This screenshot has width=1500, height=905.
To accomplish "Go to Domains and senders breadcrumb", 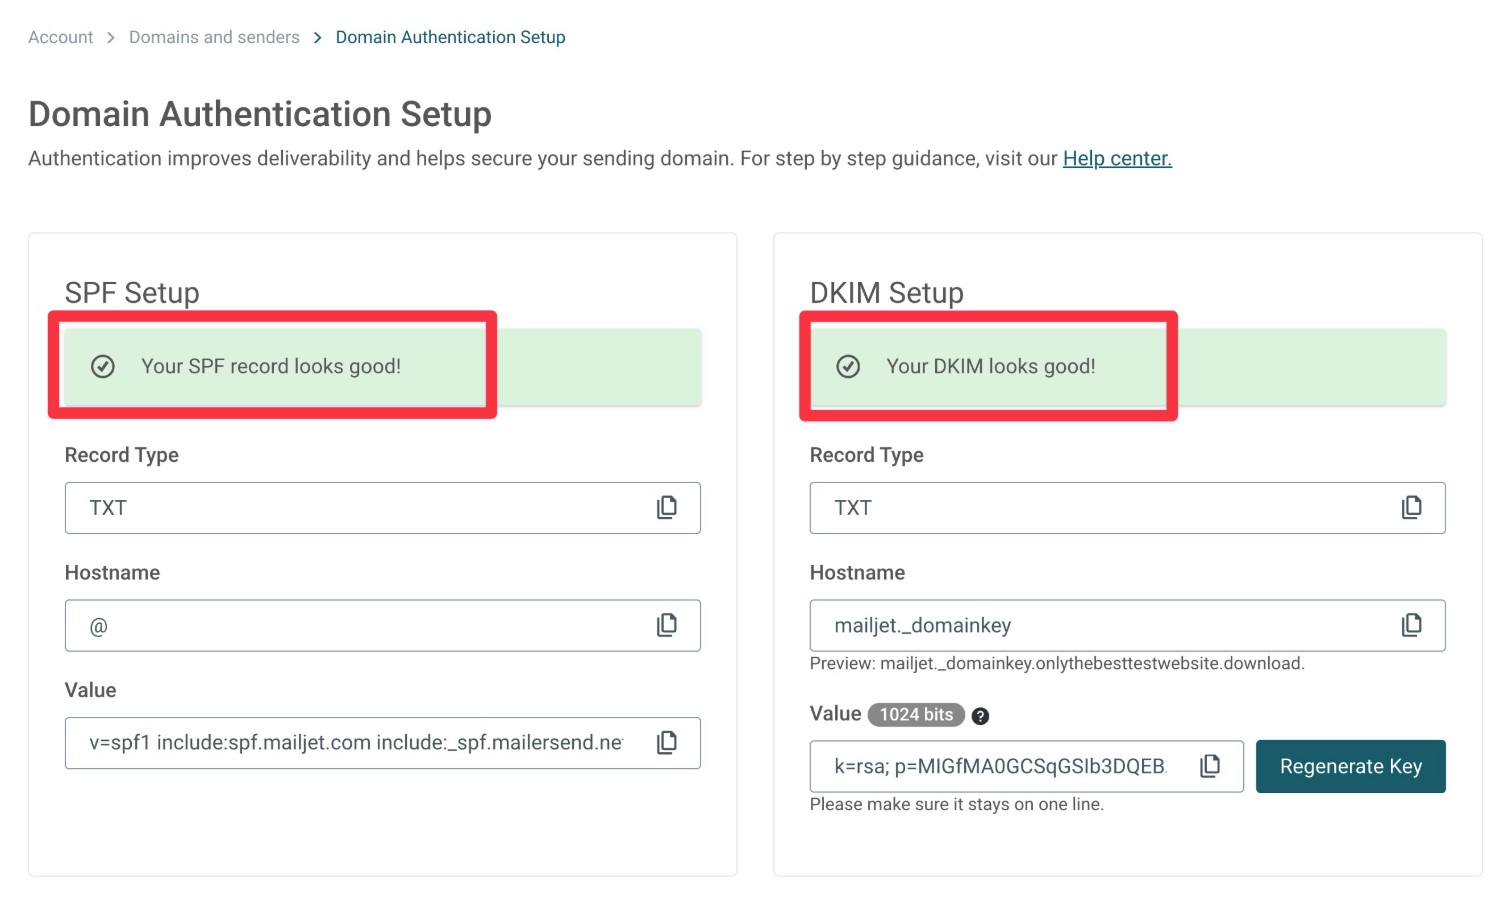I will pyautogui.click(x=214, y=37).
